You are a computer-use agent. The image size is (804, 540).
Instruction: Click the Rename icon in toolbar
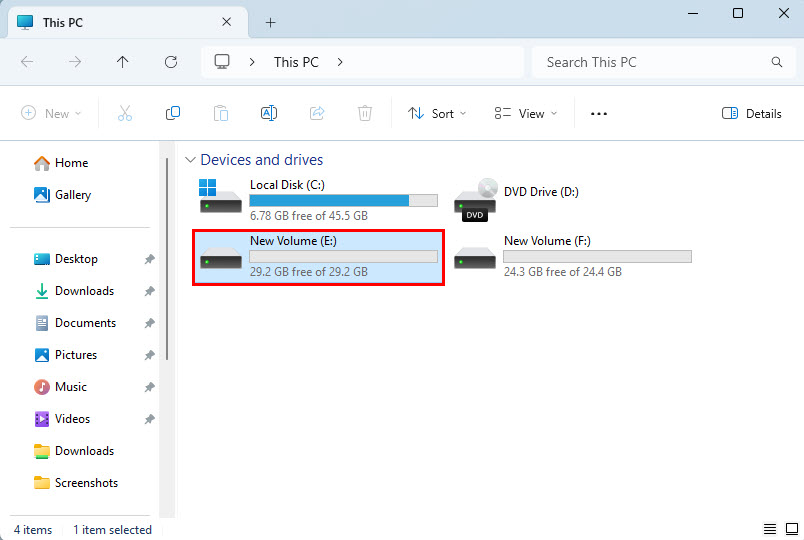click(x=269, y=114)
